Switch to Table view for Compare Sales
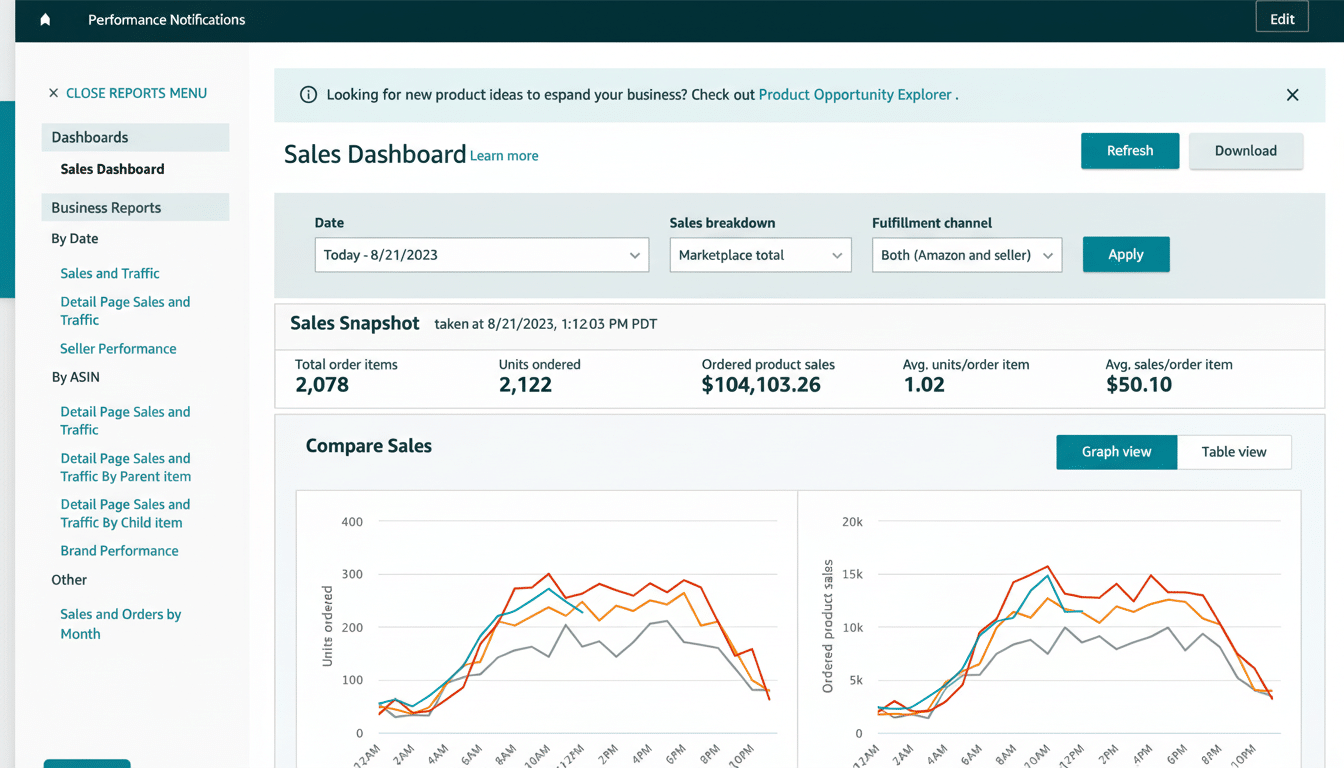The height and width of the screenshot is (768, 1344). [x=1234, y=452]
